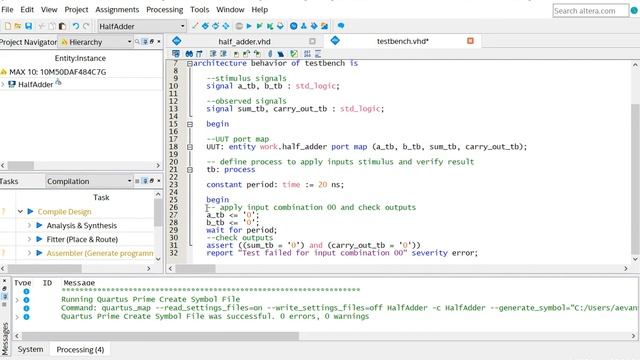Collapse the begin block at line 15
The image size is (640, 360).
point(190,124)
